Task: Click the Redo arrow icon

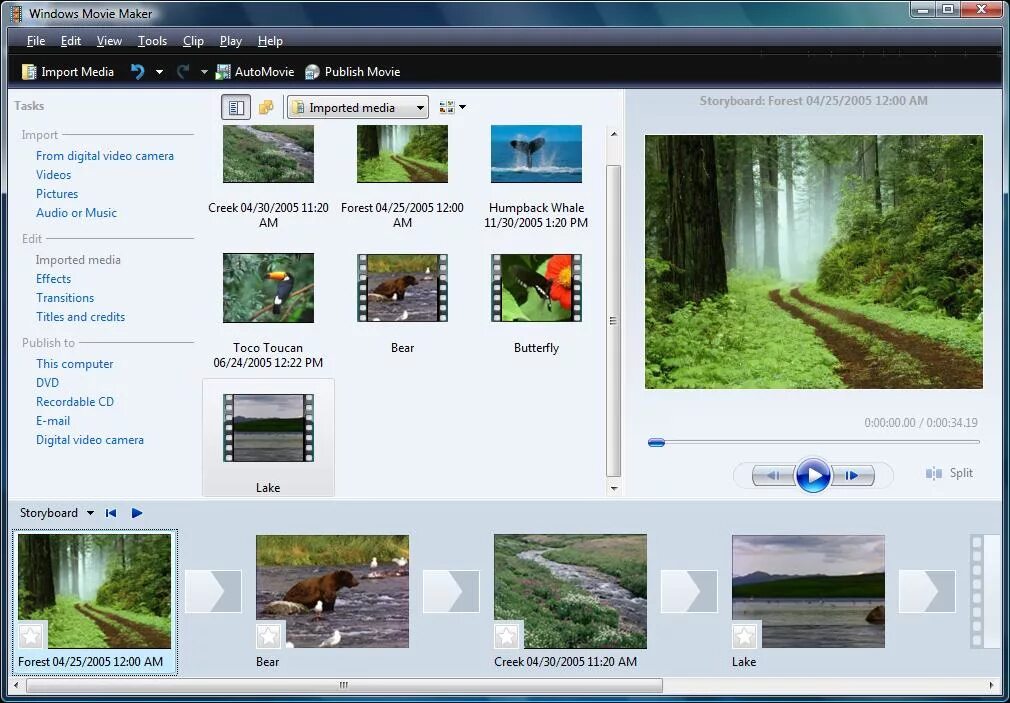Action: click(183, 72)
